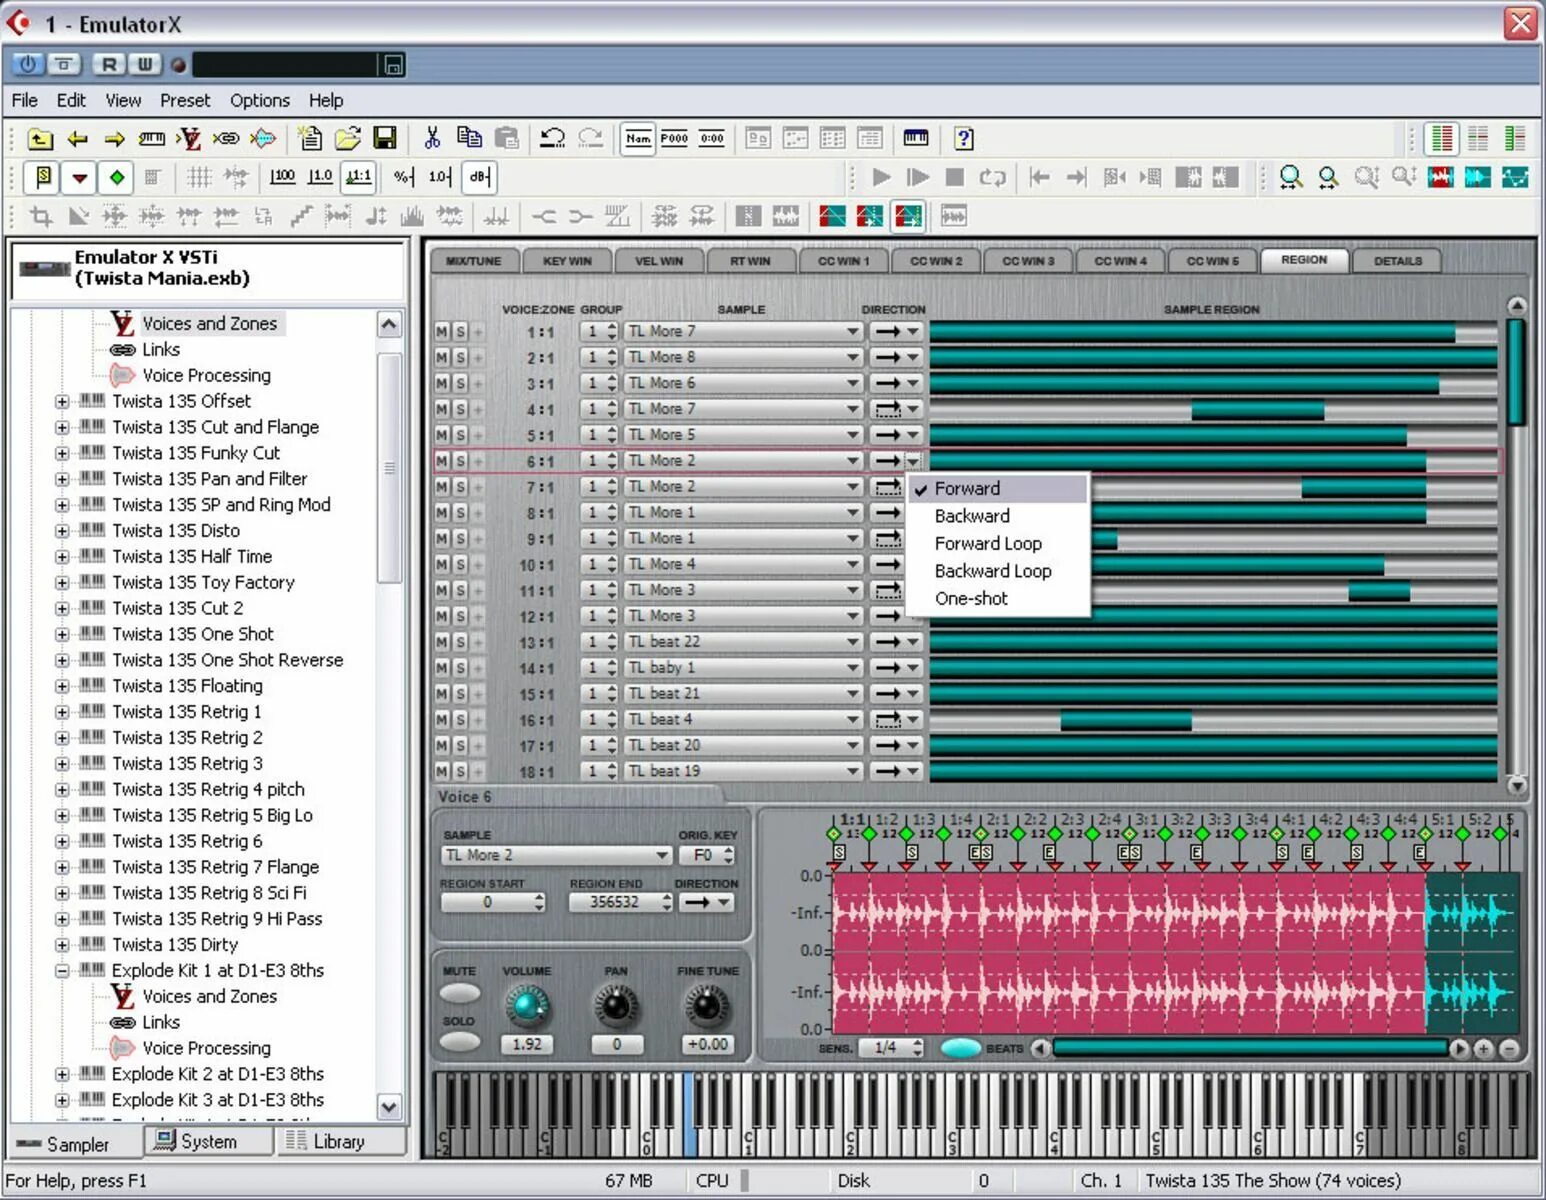
Task: Click the Help question mark icon
Action: point(962,138)
